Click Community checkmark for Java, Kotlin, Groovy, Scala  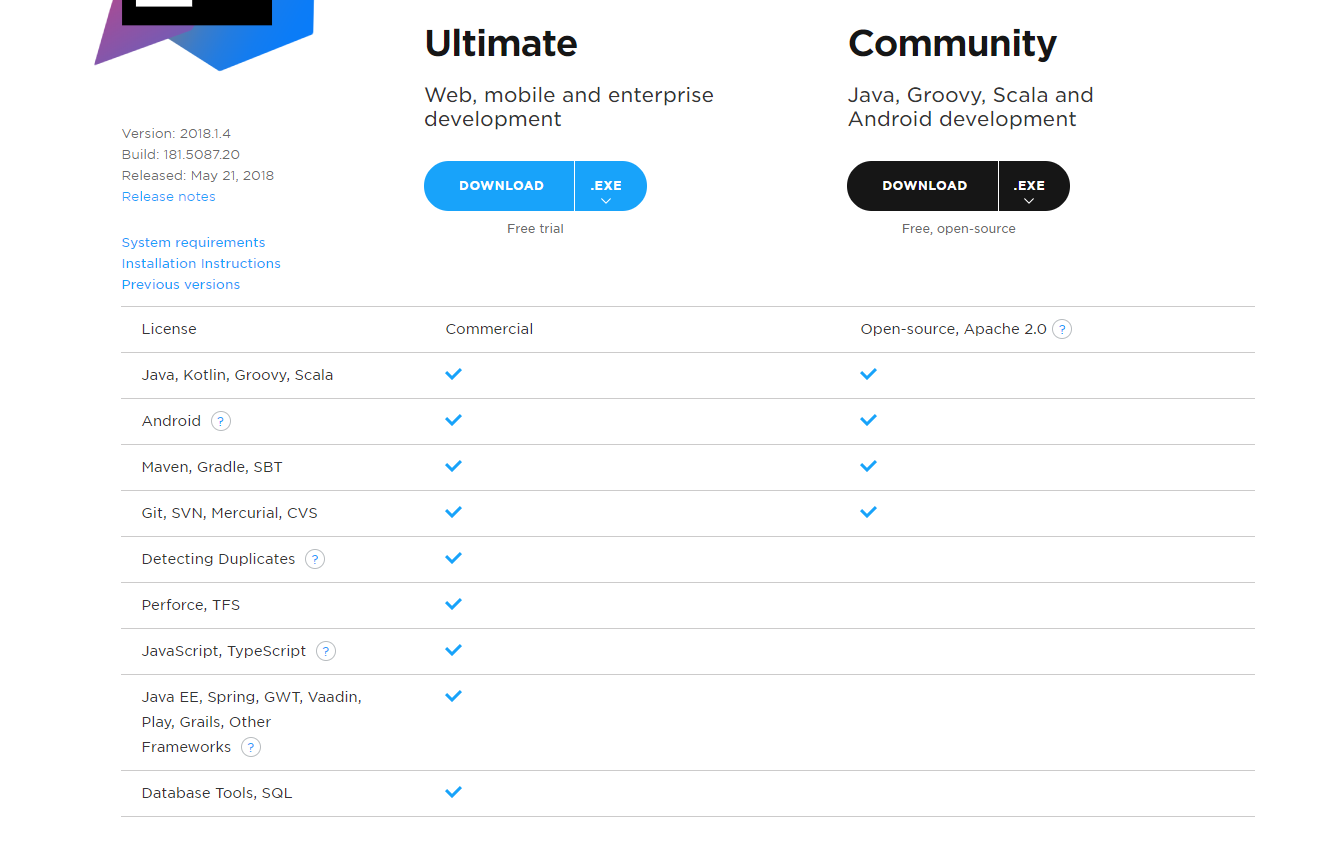[868, 374]
